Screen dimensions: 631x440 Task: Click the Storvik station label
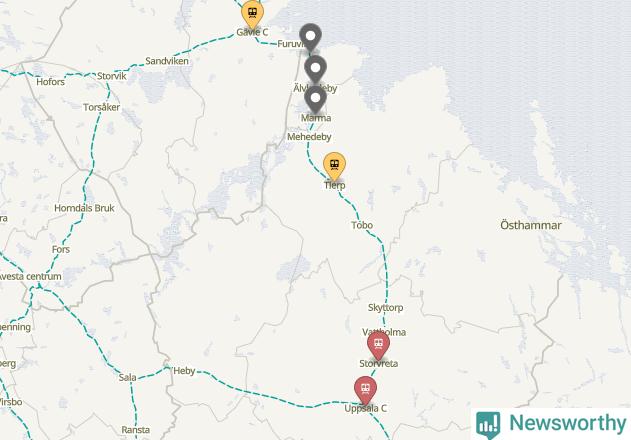[111, 76]
